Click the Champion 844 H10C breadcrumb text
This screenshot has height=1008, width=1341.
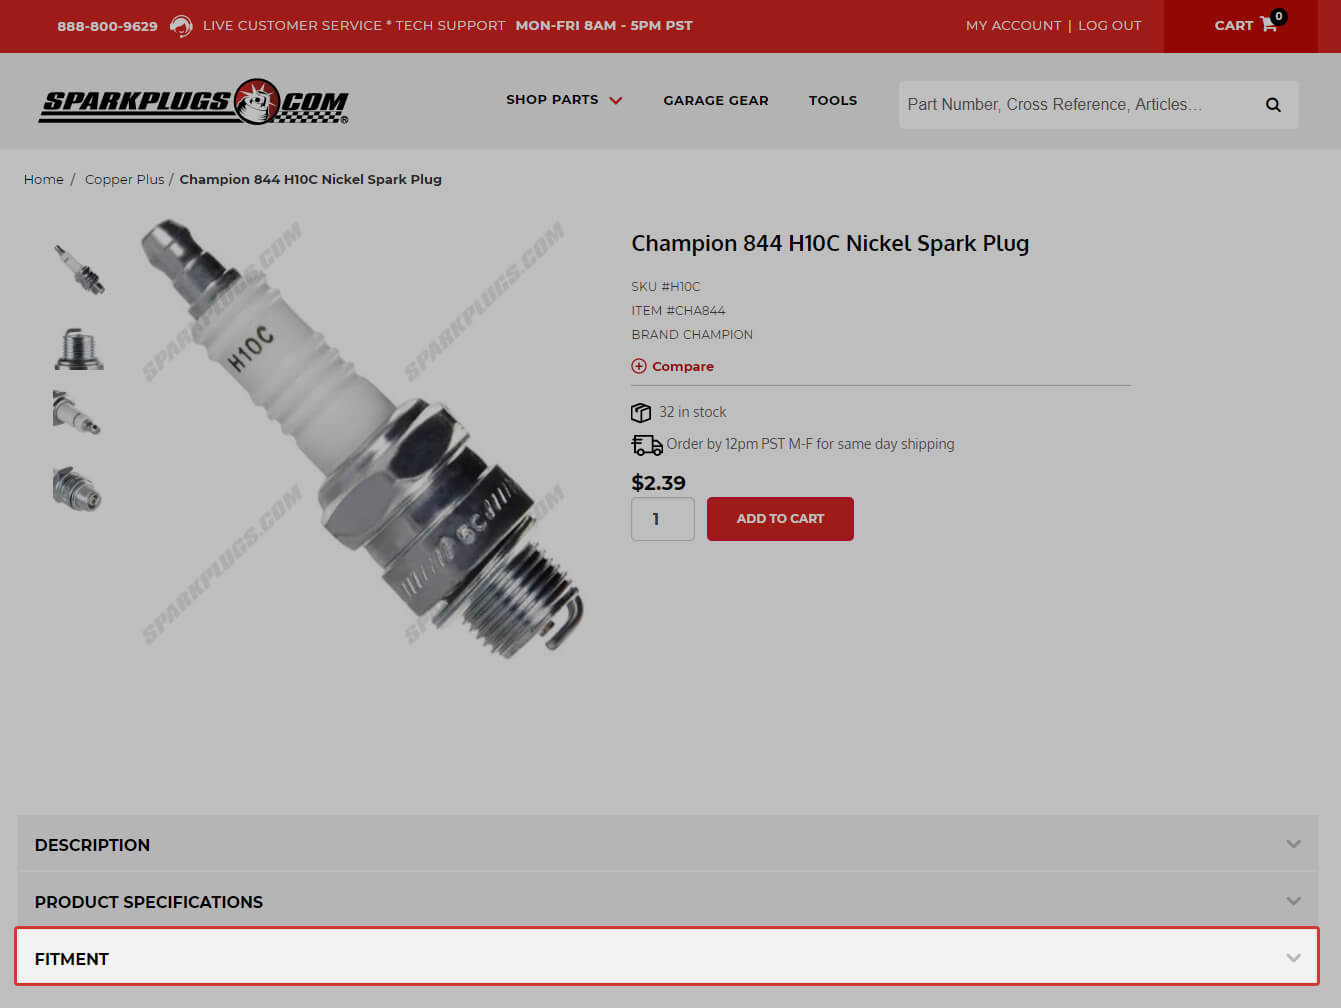tap(310, 179)
